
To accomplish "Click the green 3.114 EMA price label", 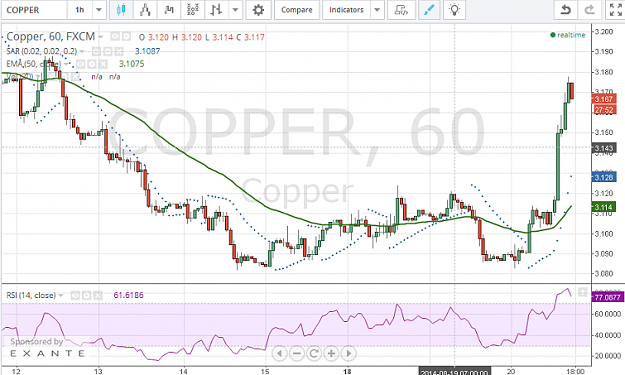I will [604, 207].
